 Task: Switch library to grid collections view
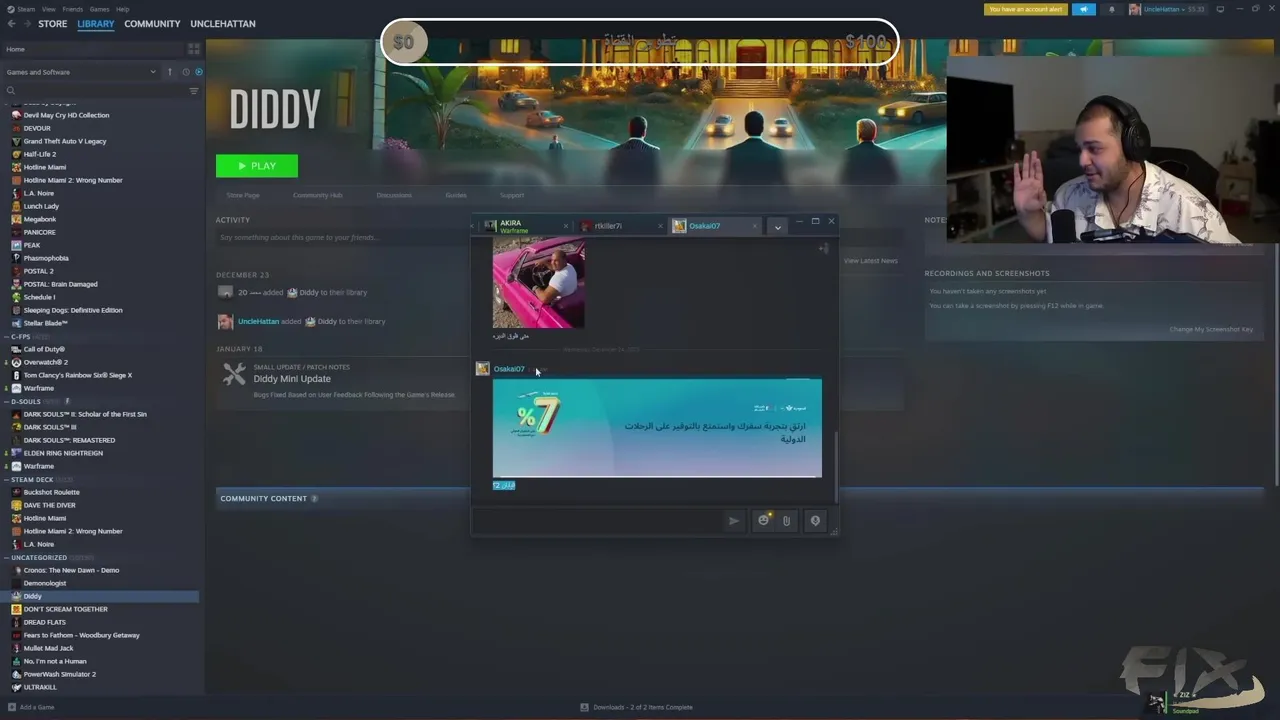tap(194, 49)
